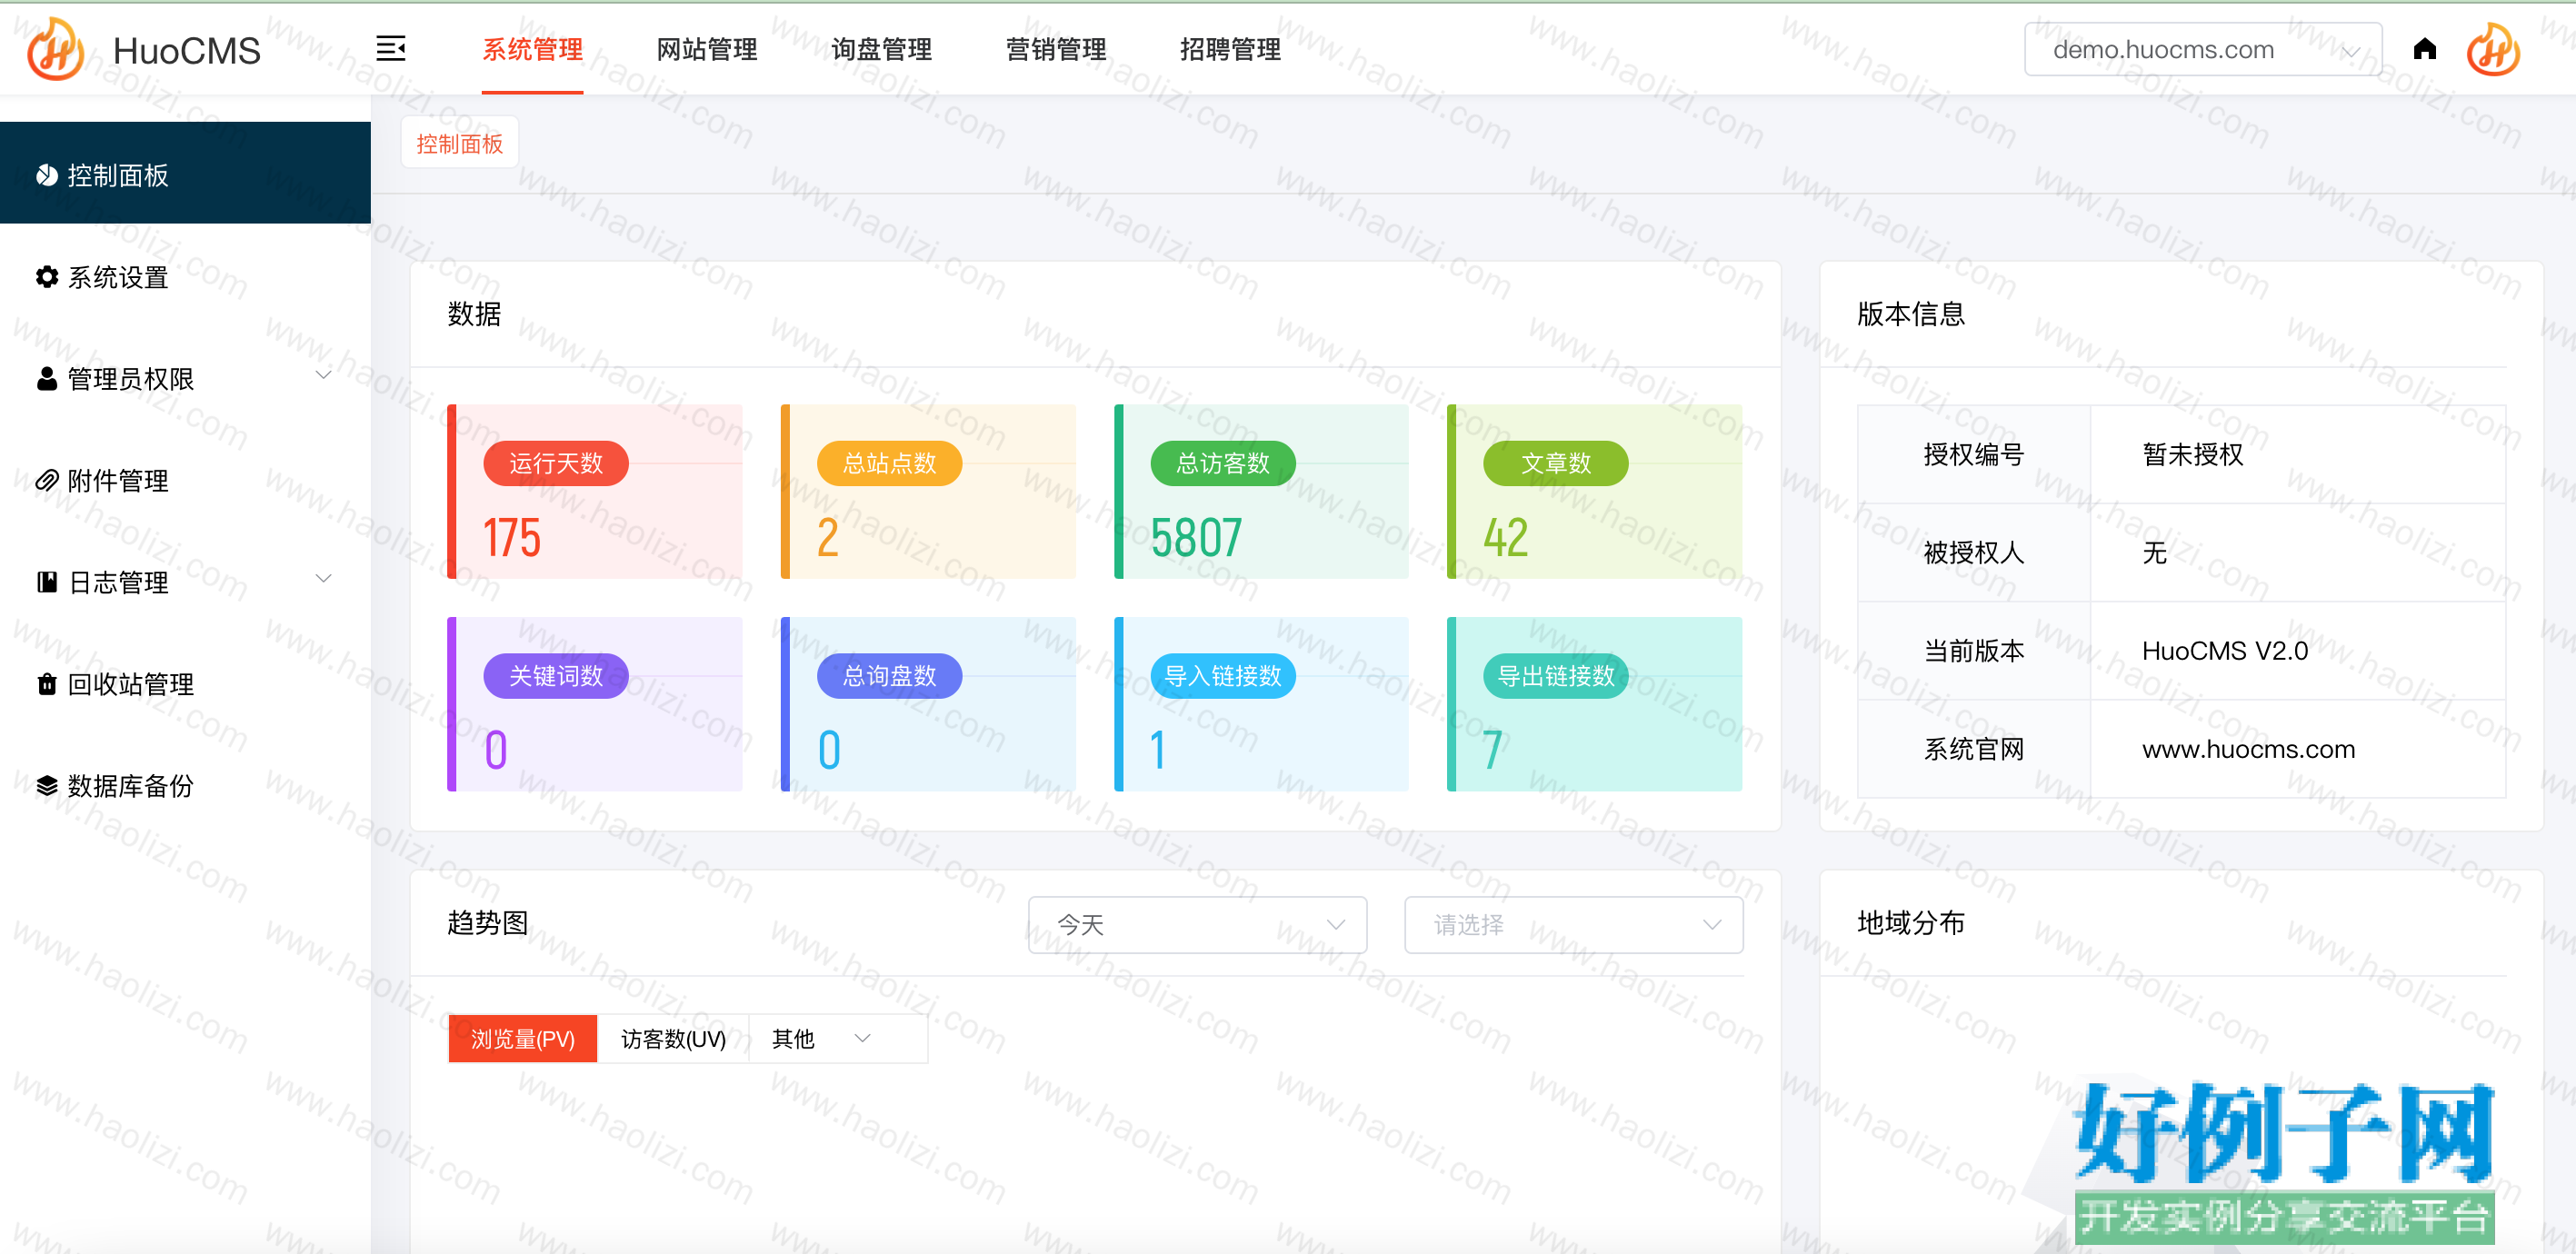Open demo.huocms.com site dropdown
The width and height of the screenshot is (2576, 1254).
coord(2203,49)
